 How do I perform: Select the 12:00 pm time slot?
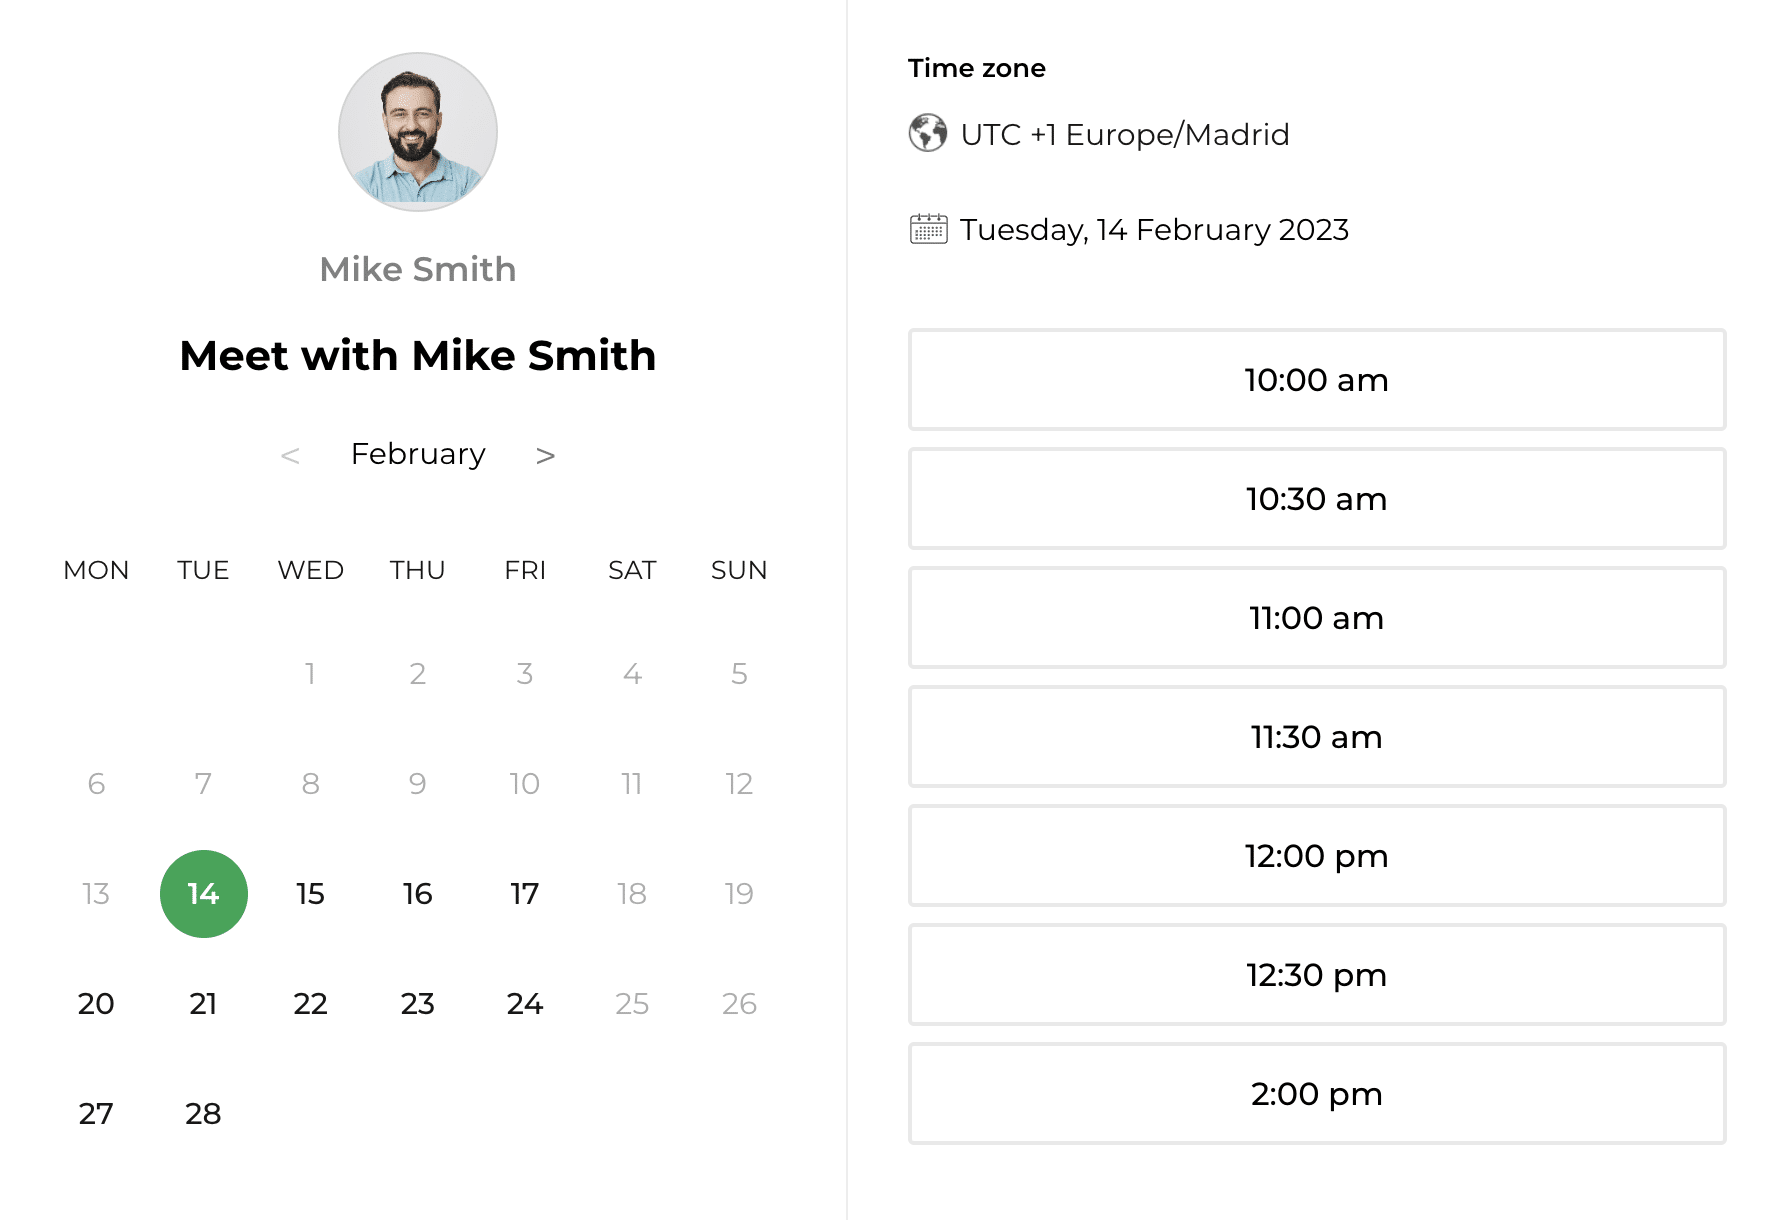1317,856
